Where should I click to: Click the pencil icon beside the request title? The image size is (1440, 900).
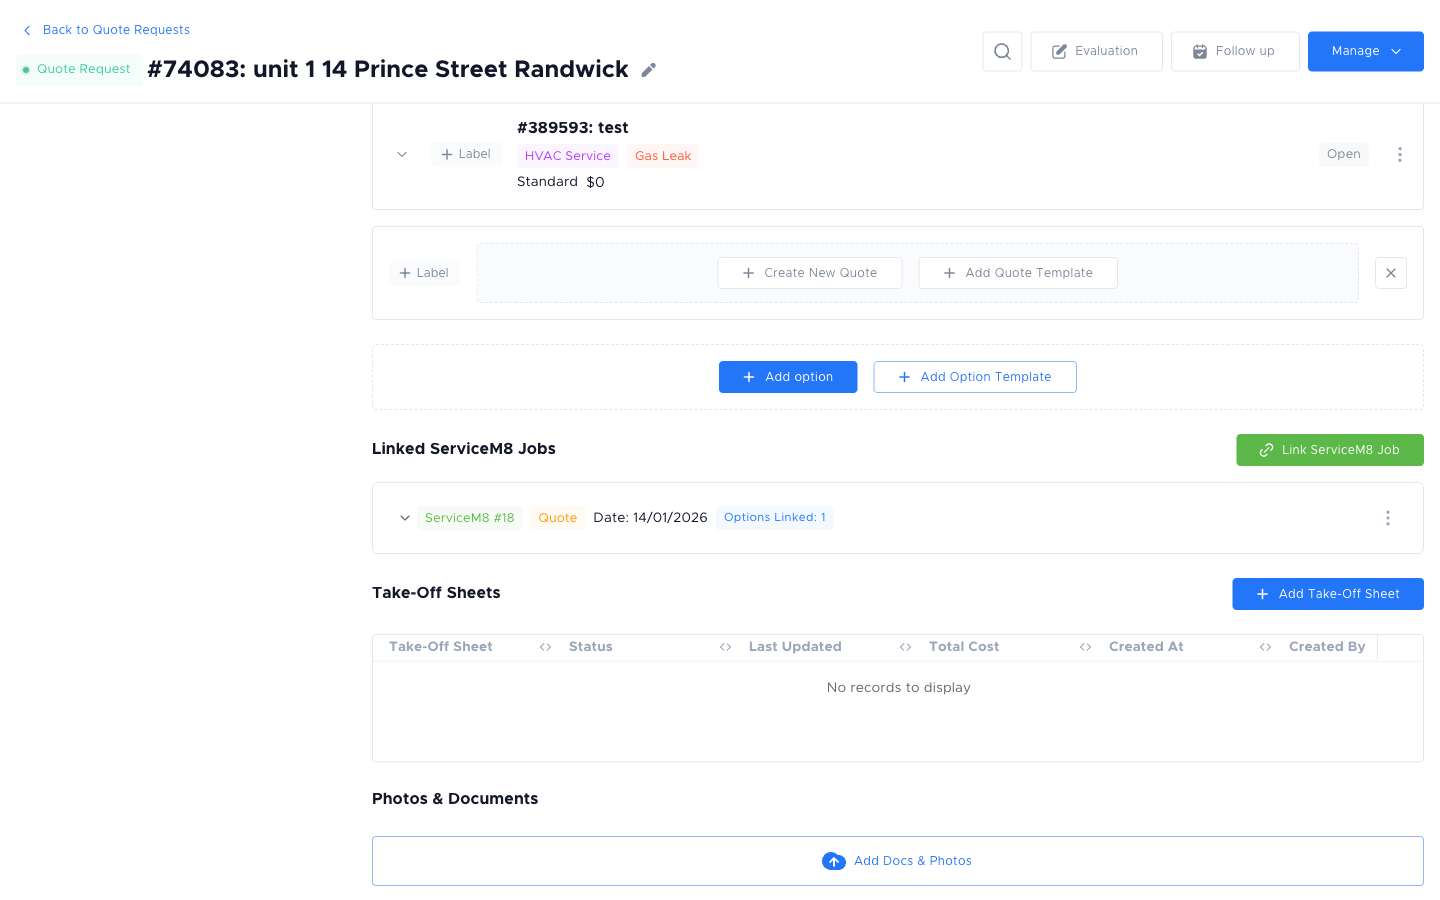[649, 70]
